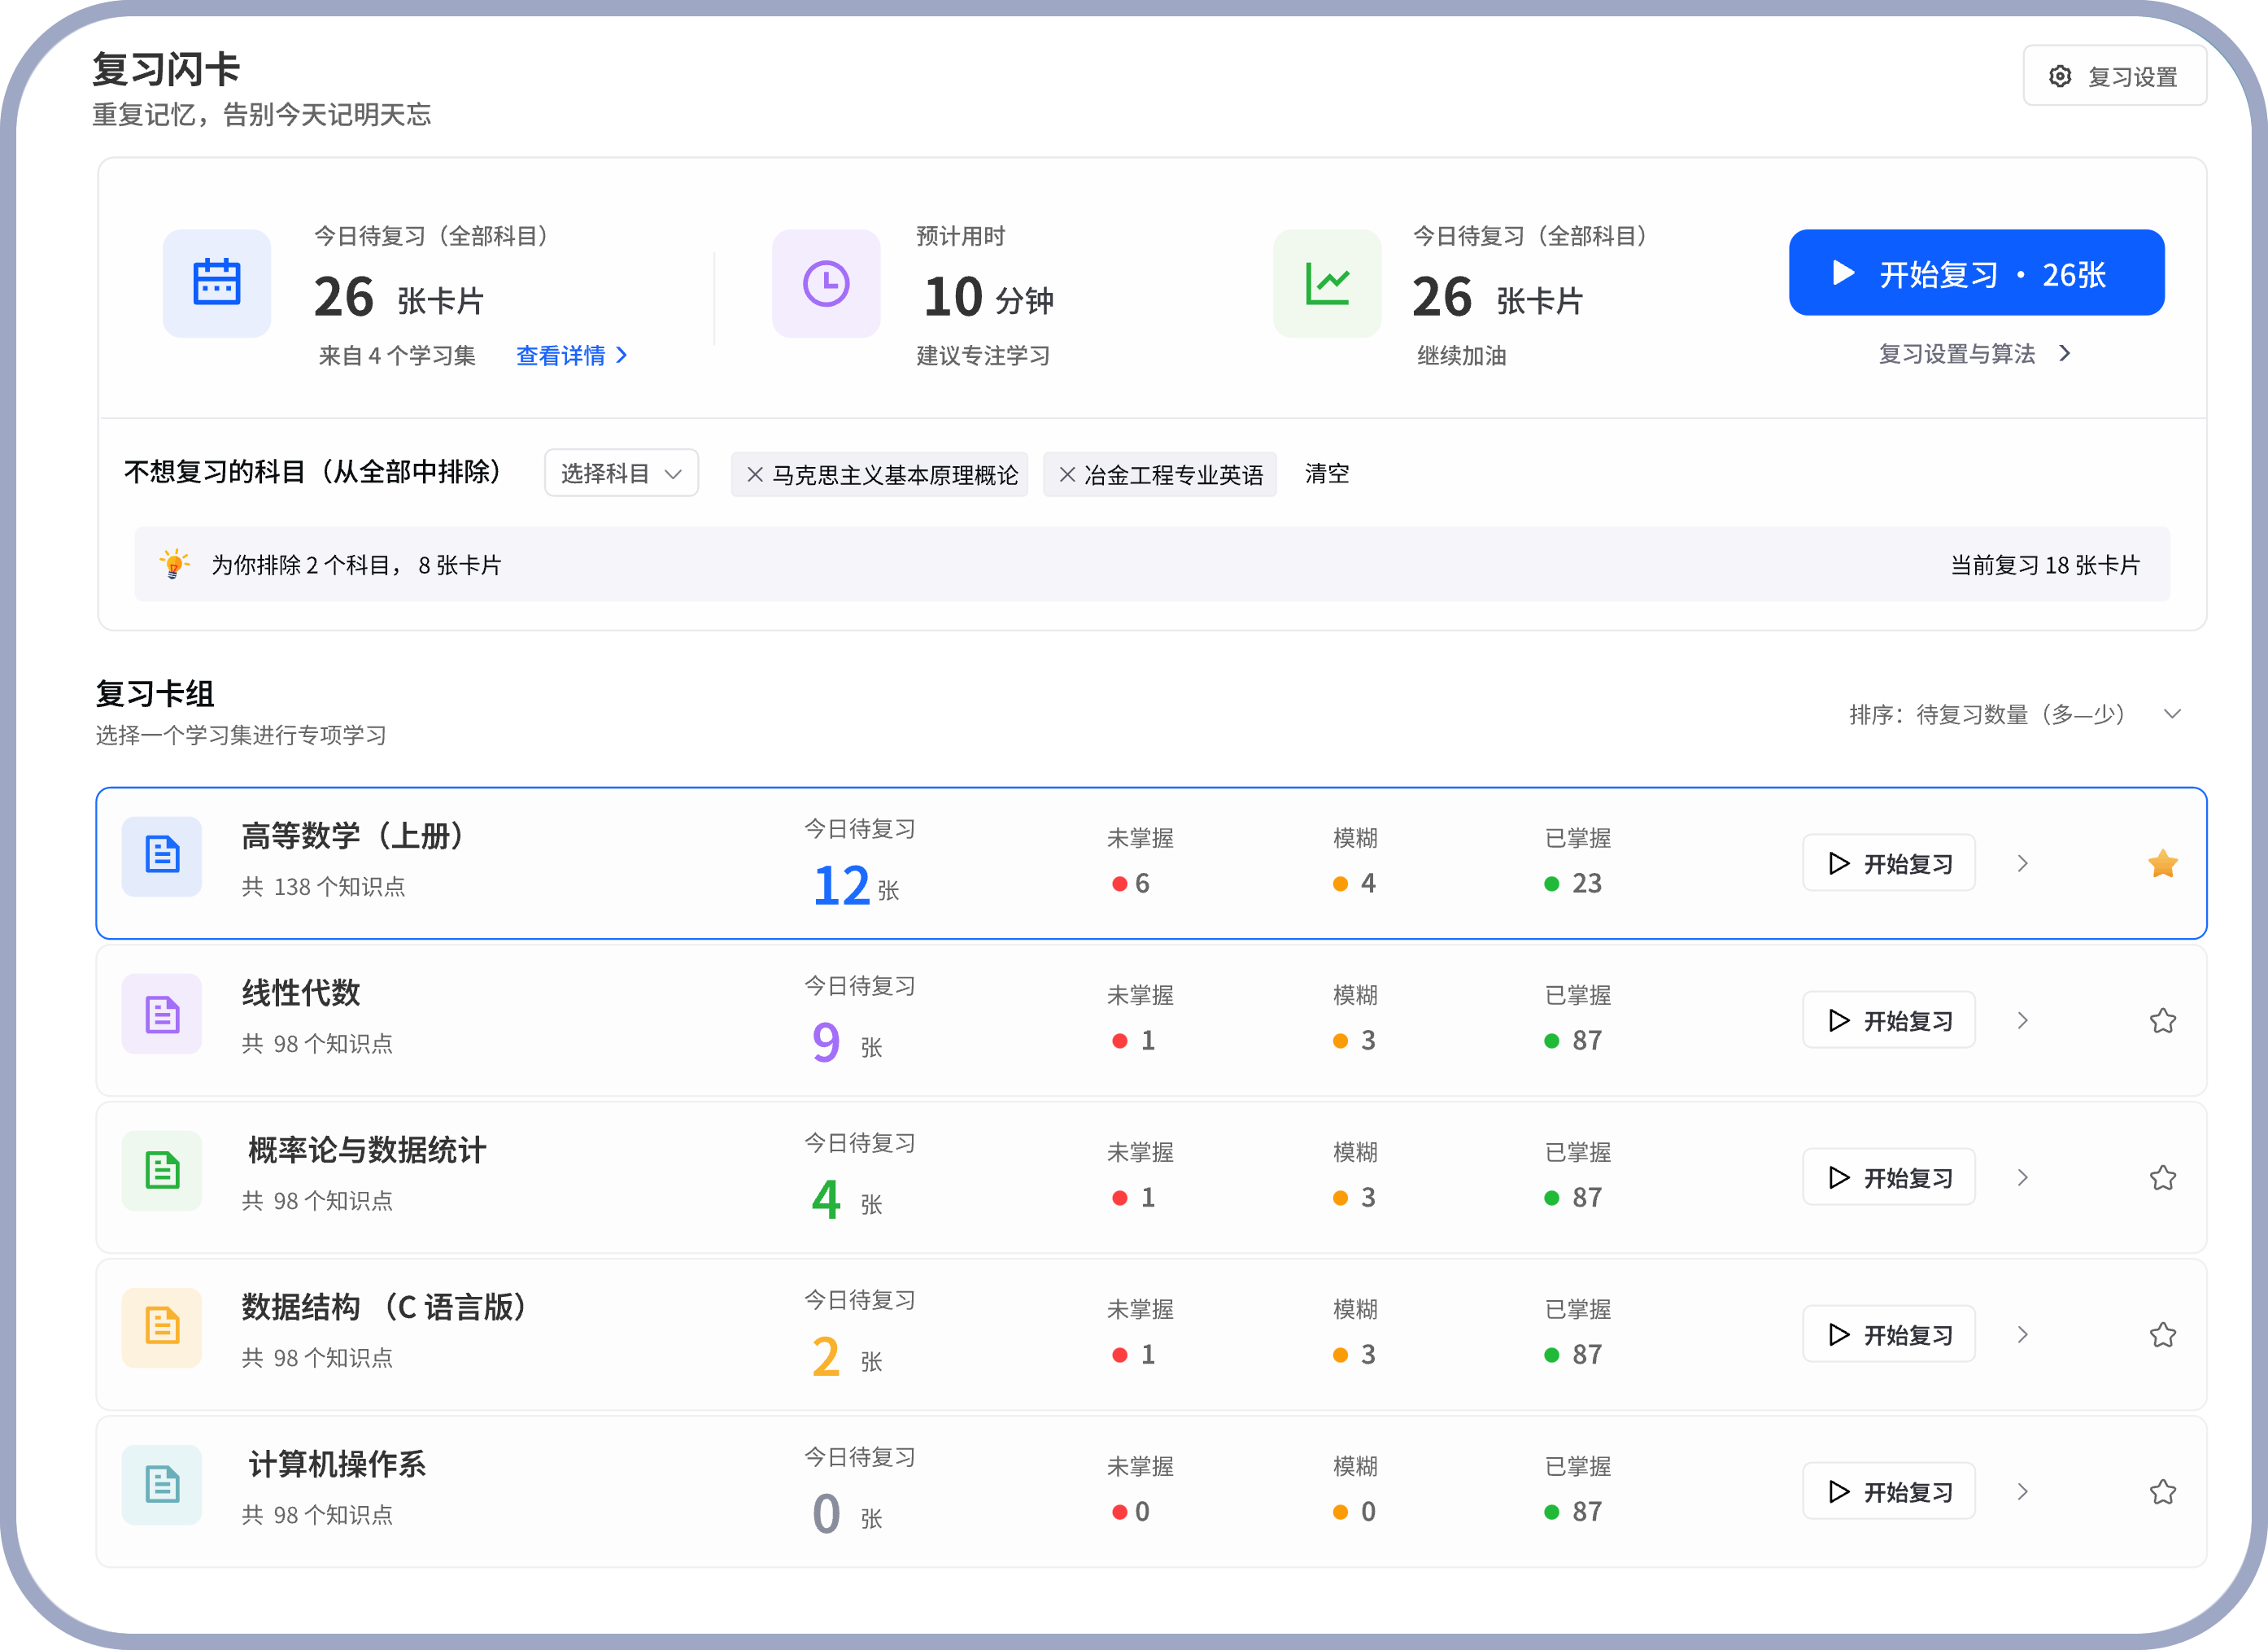Screen dimensions: 2268x1650
Task: Start review for 线性代数
Action: click(1889, 1020)
